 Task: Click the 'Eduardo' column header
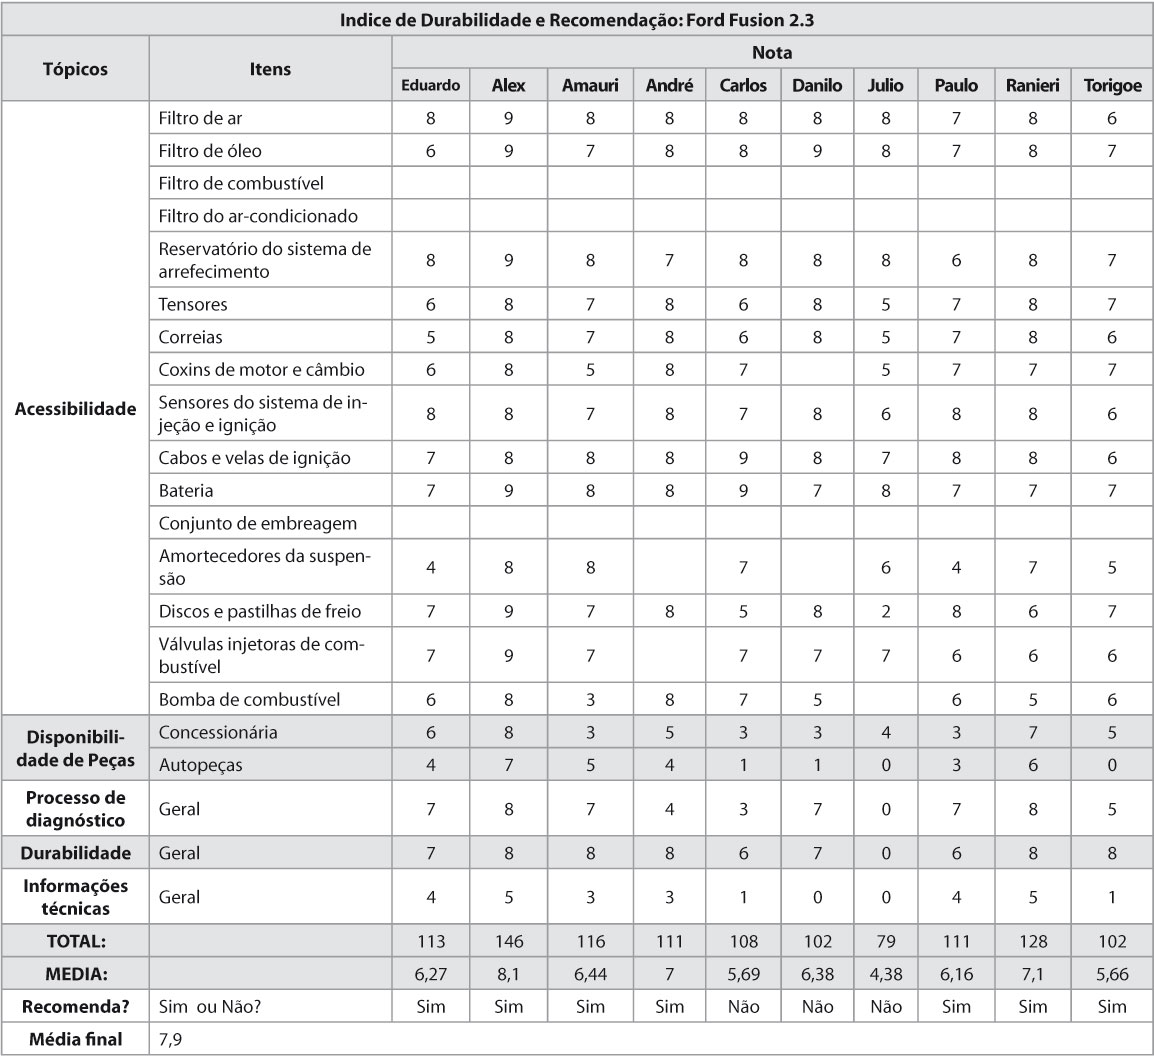(431, 85)
